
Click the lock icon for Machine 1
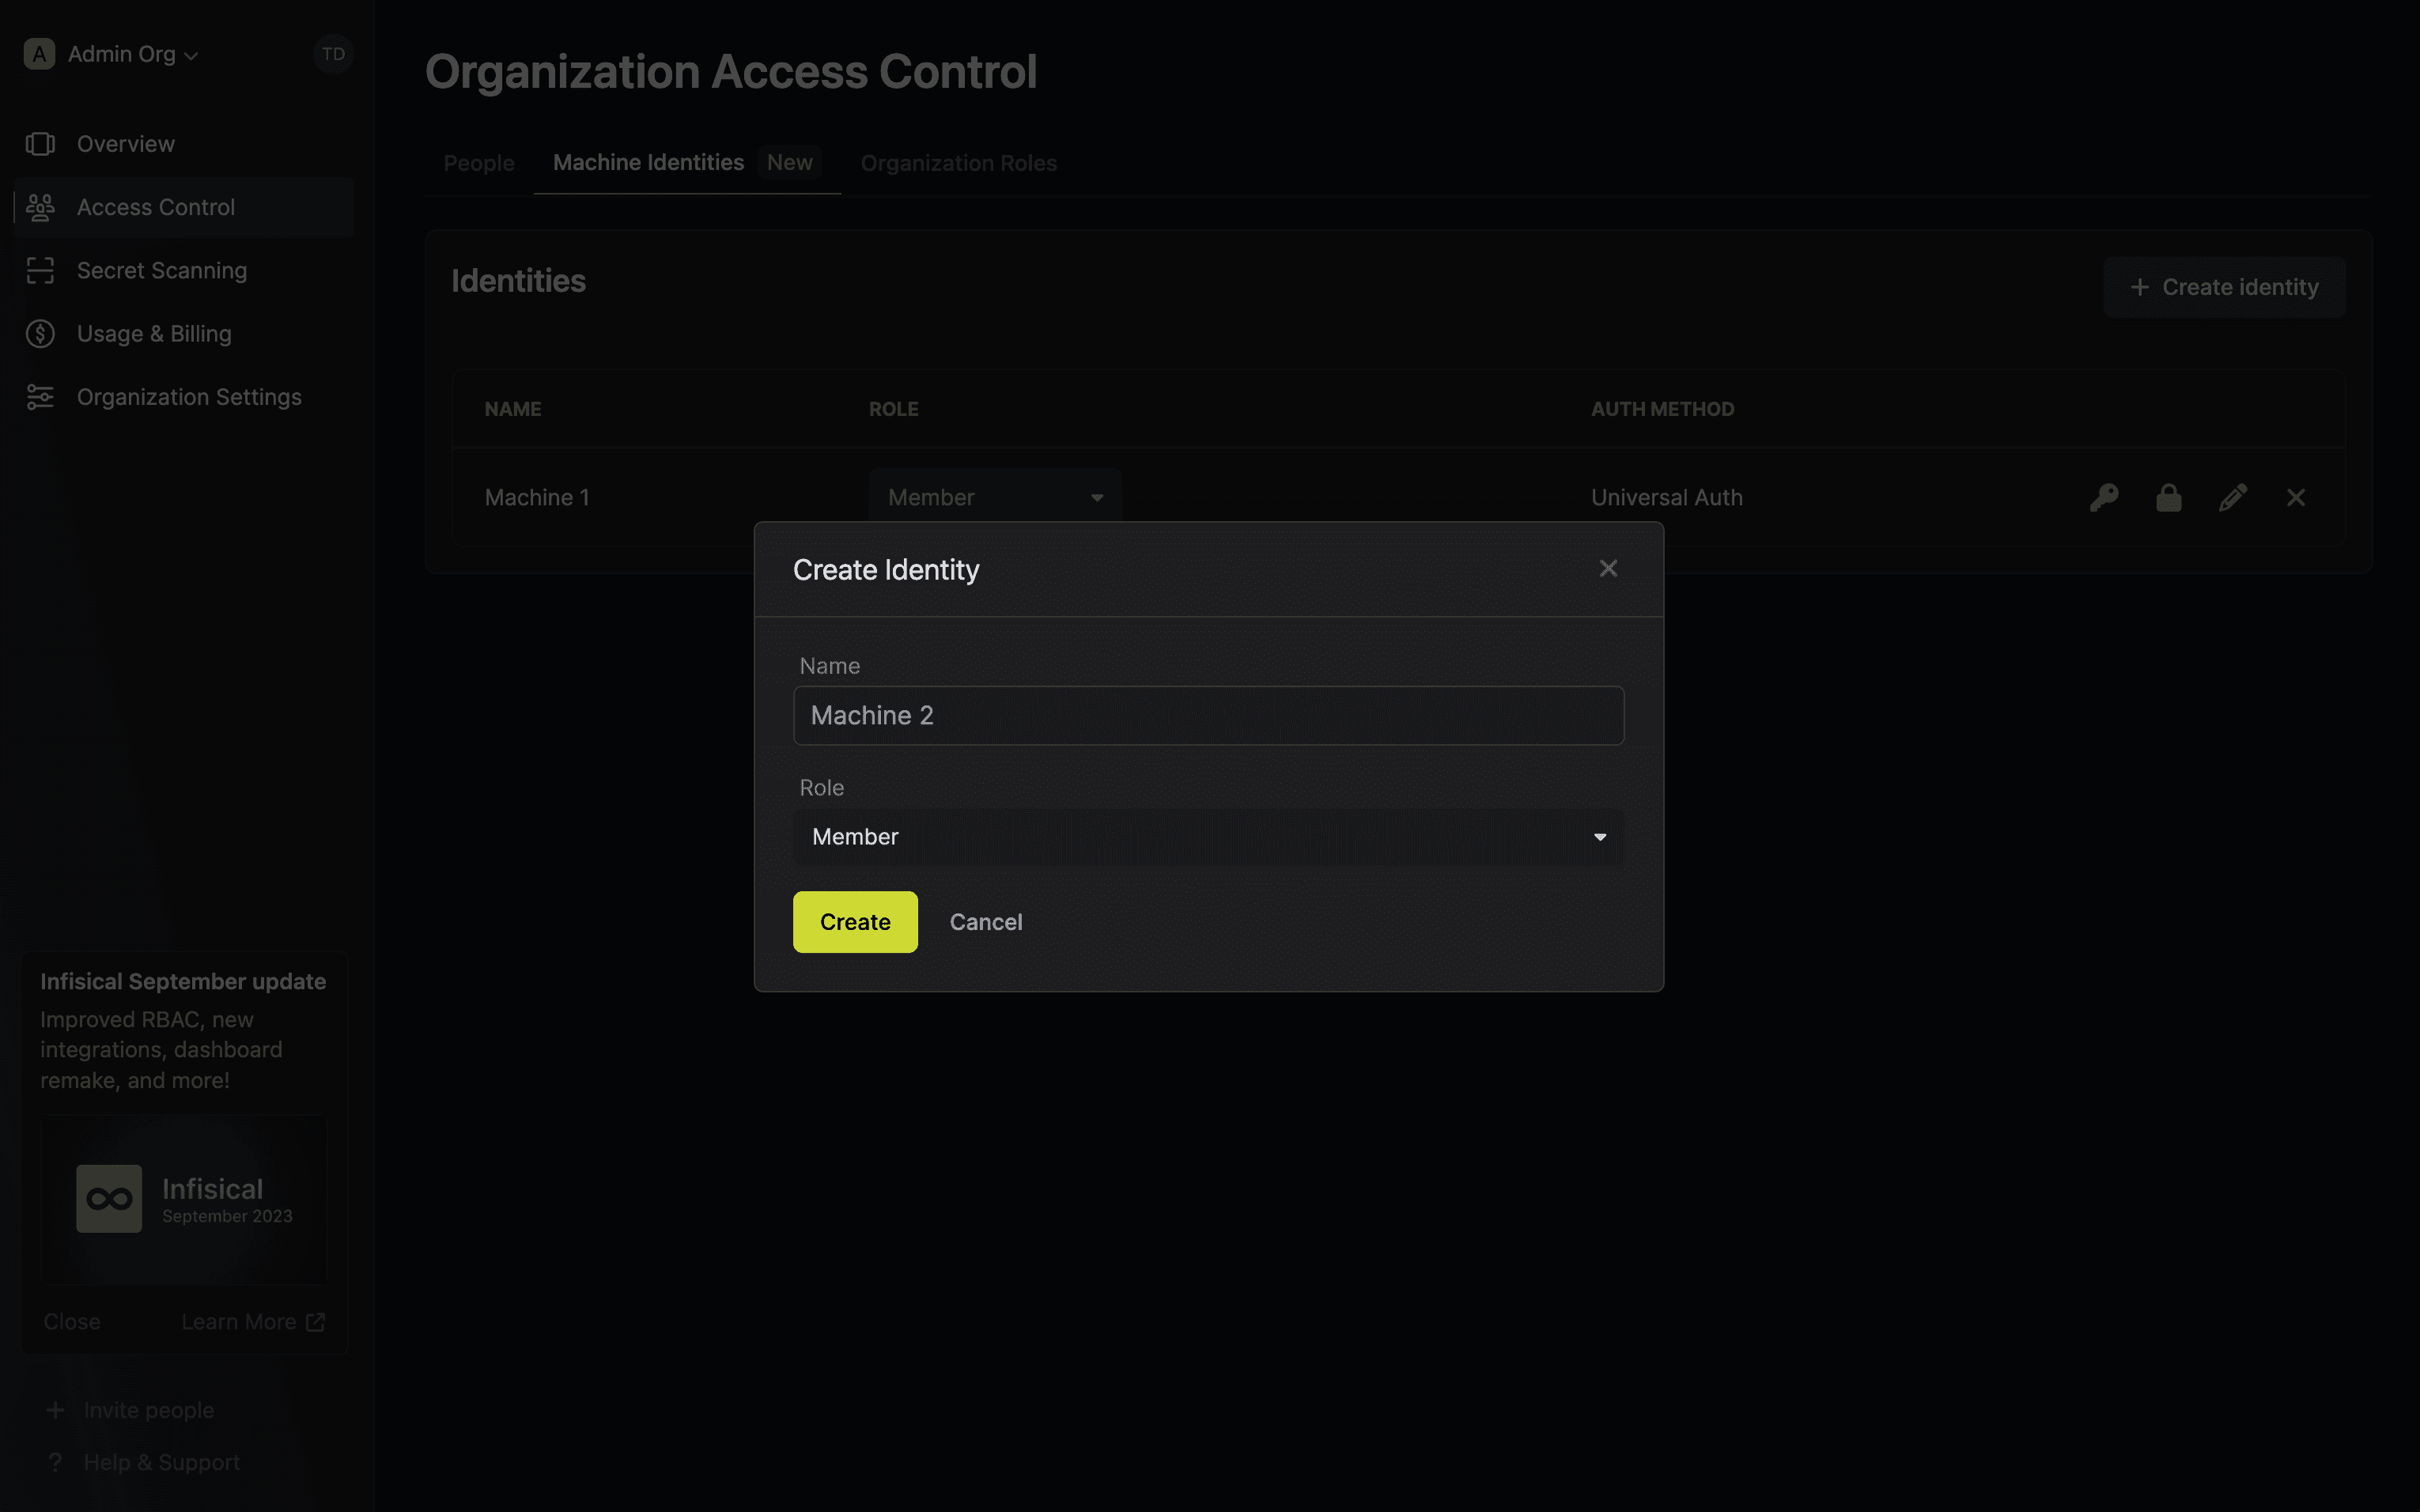pos(2168,498)
